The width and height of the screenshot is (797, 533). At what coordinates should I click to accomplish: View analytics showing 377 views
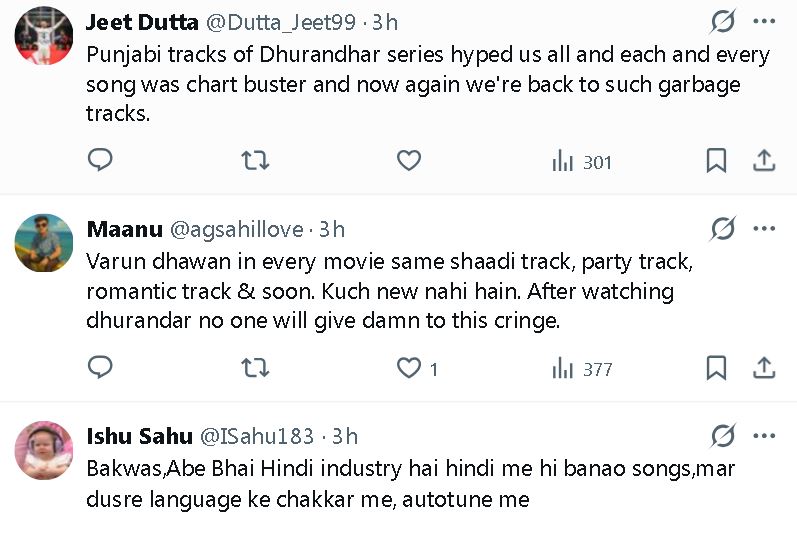pyautogui.click(x=582, y=369)
